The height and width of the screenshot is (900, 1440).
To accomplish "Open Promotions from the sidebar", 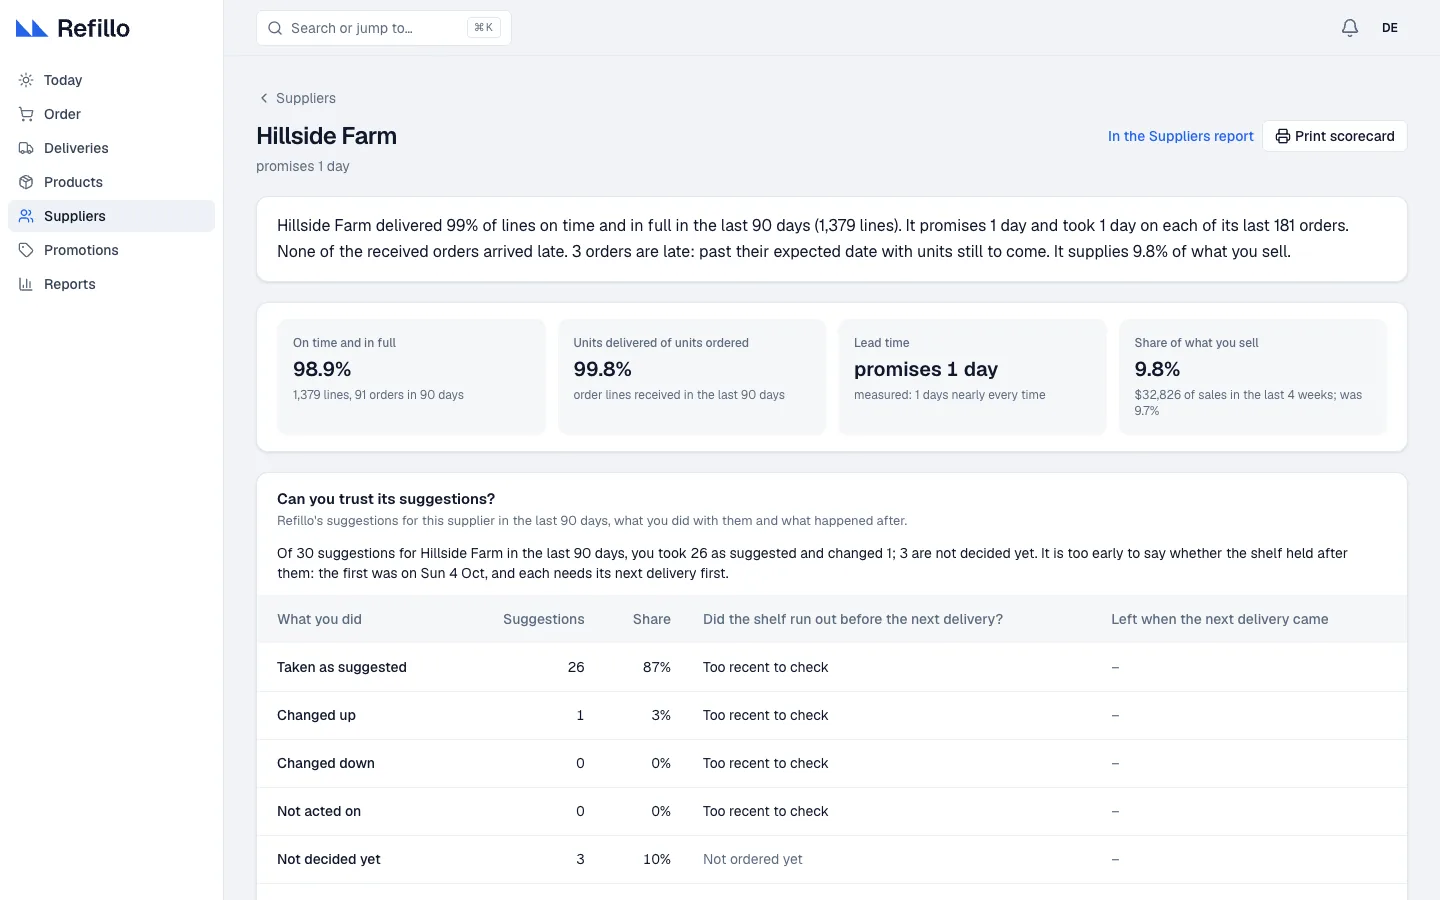I will pyautogui.click(x=111, y=250).
